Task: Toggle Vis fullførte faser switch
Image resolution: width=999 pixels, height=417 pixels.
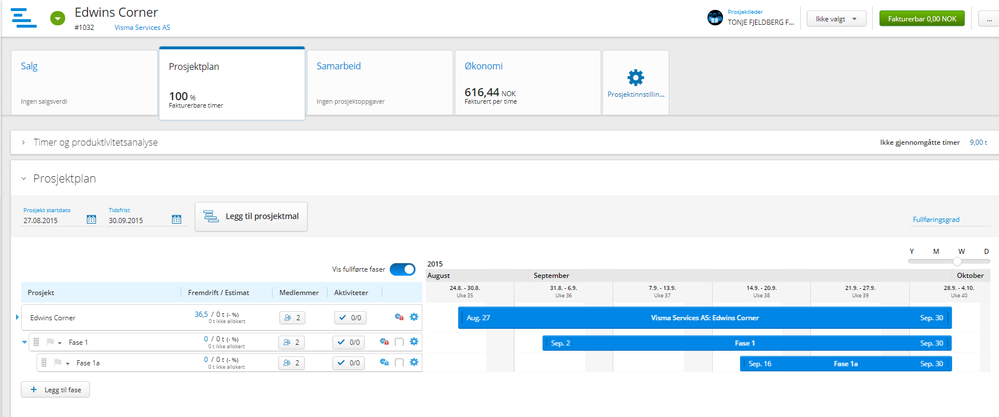Action: pos(402,269)
